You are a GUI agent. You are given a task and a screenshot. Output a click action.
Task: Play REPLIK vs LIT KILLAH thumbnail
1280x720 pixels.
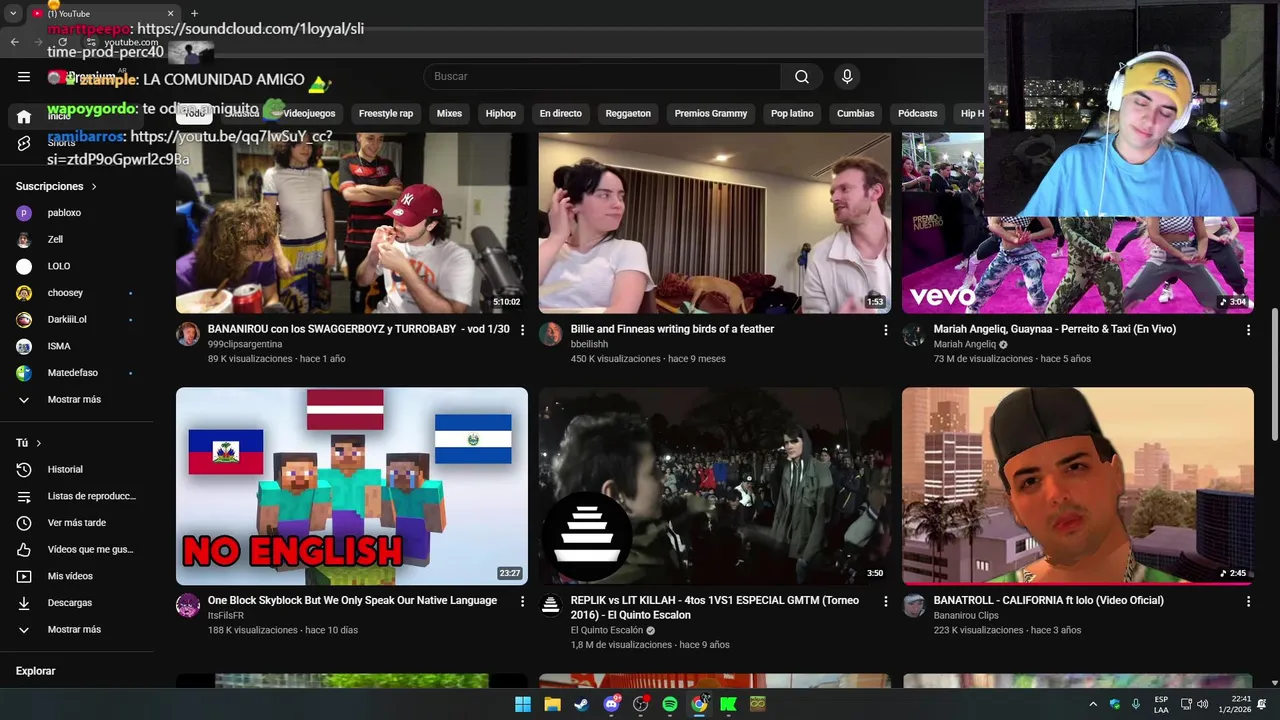[x=715, y=486]
